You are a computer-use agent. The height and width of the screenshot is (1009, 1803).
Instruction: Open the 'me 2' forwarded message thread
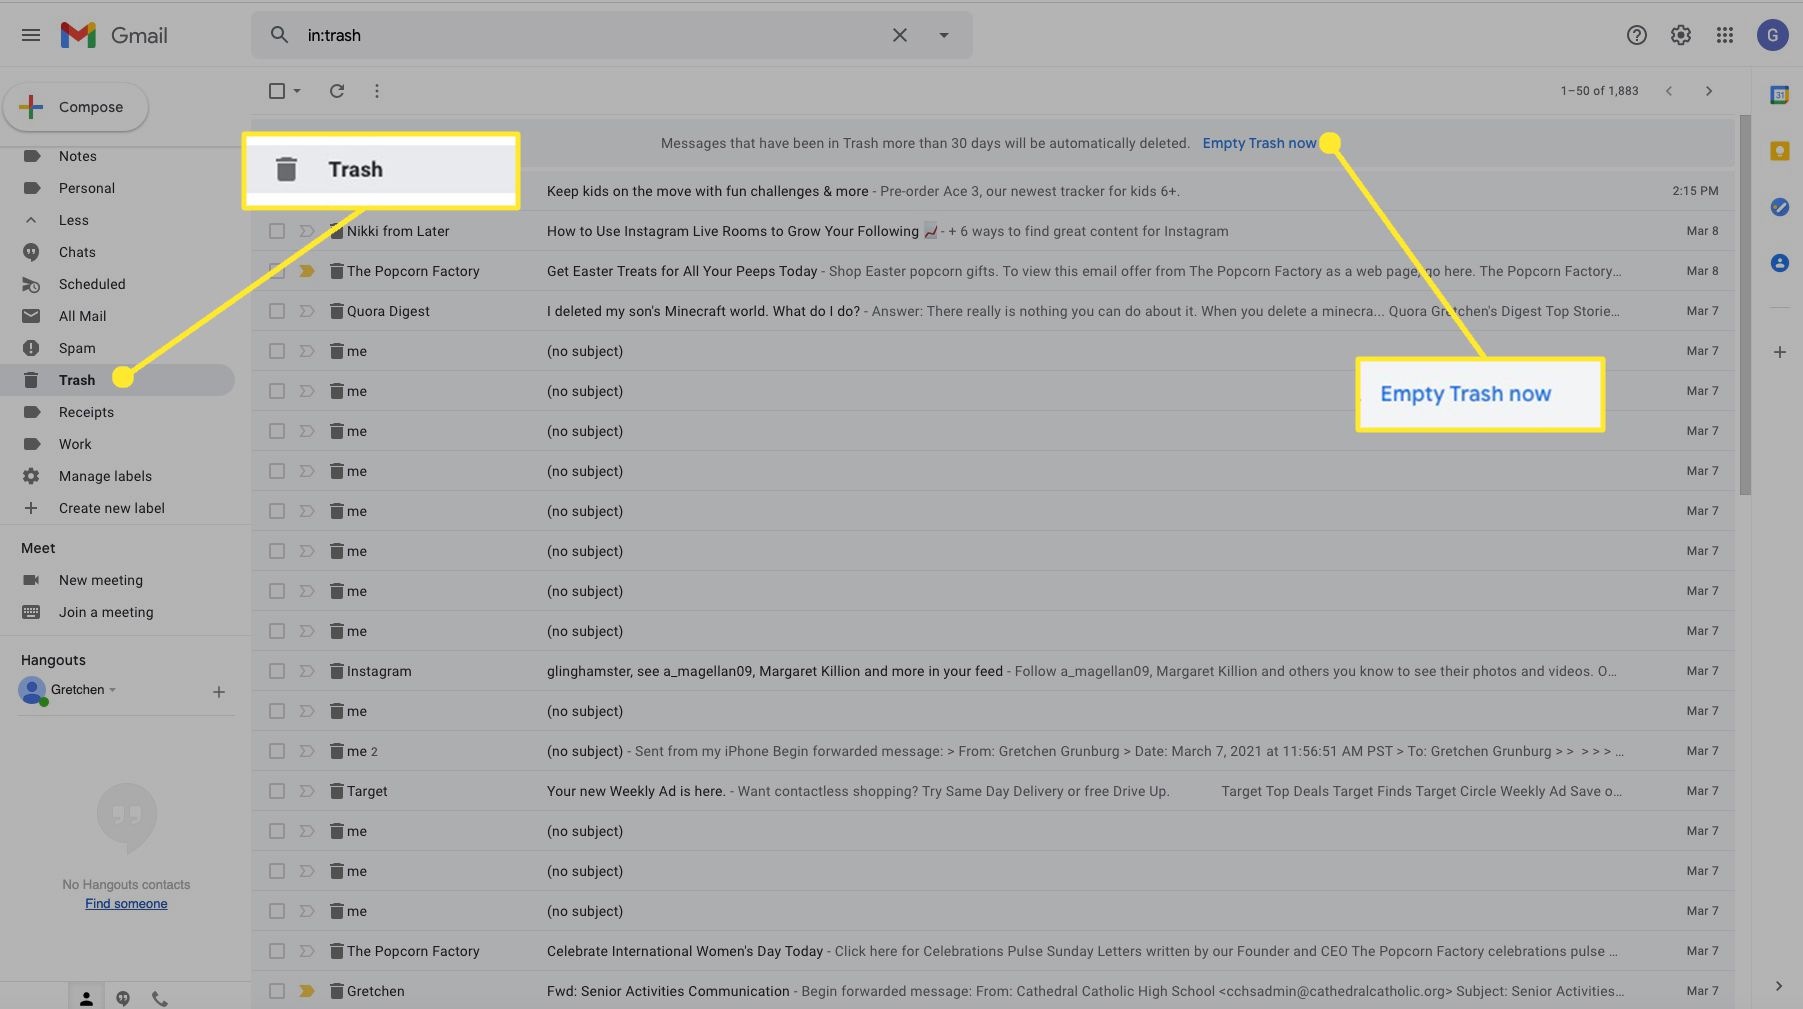tap(993, 751)
